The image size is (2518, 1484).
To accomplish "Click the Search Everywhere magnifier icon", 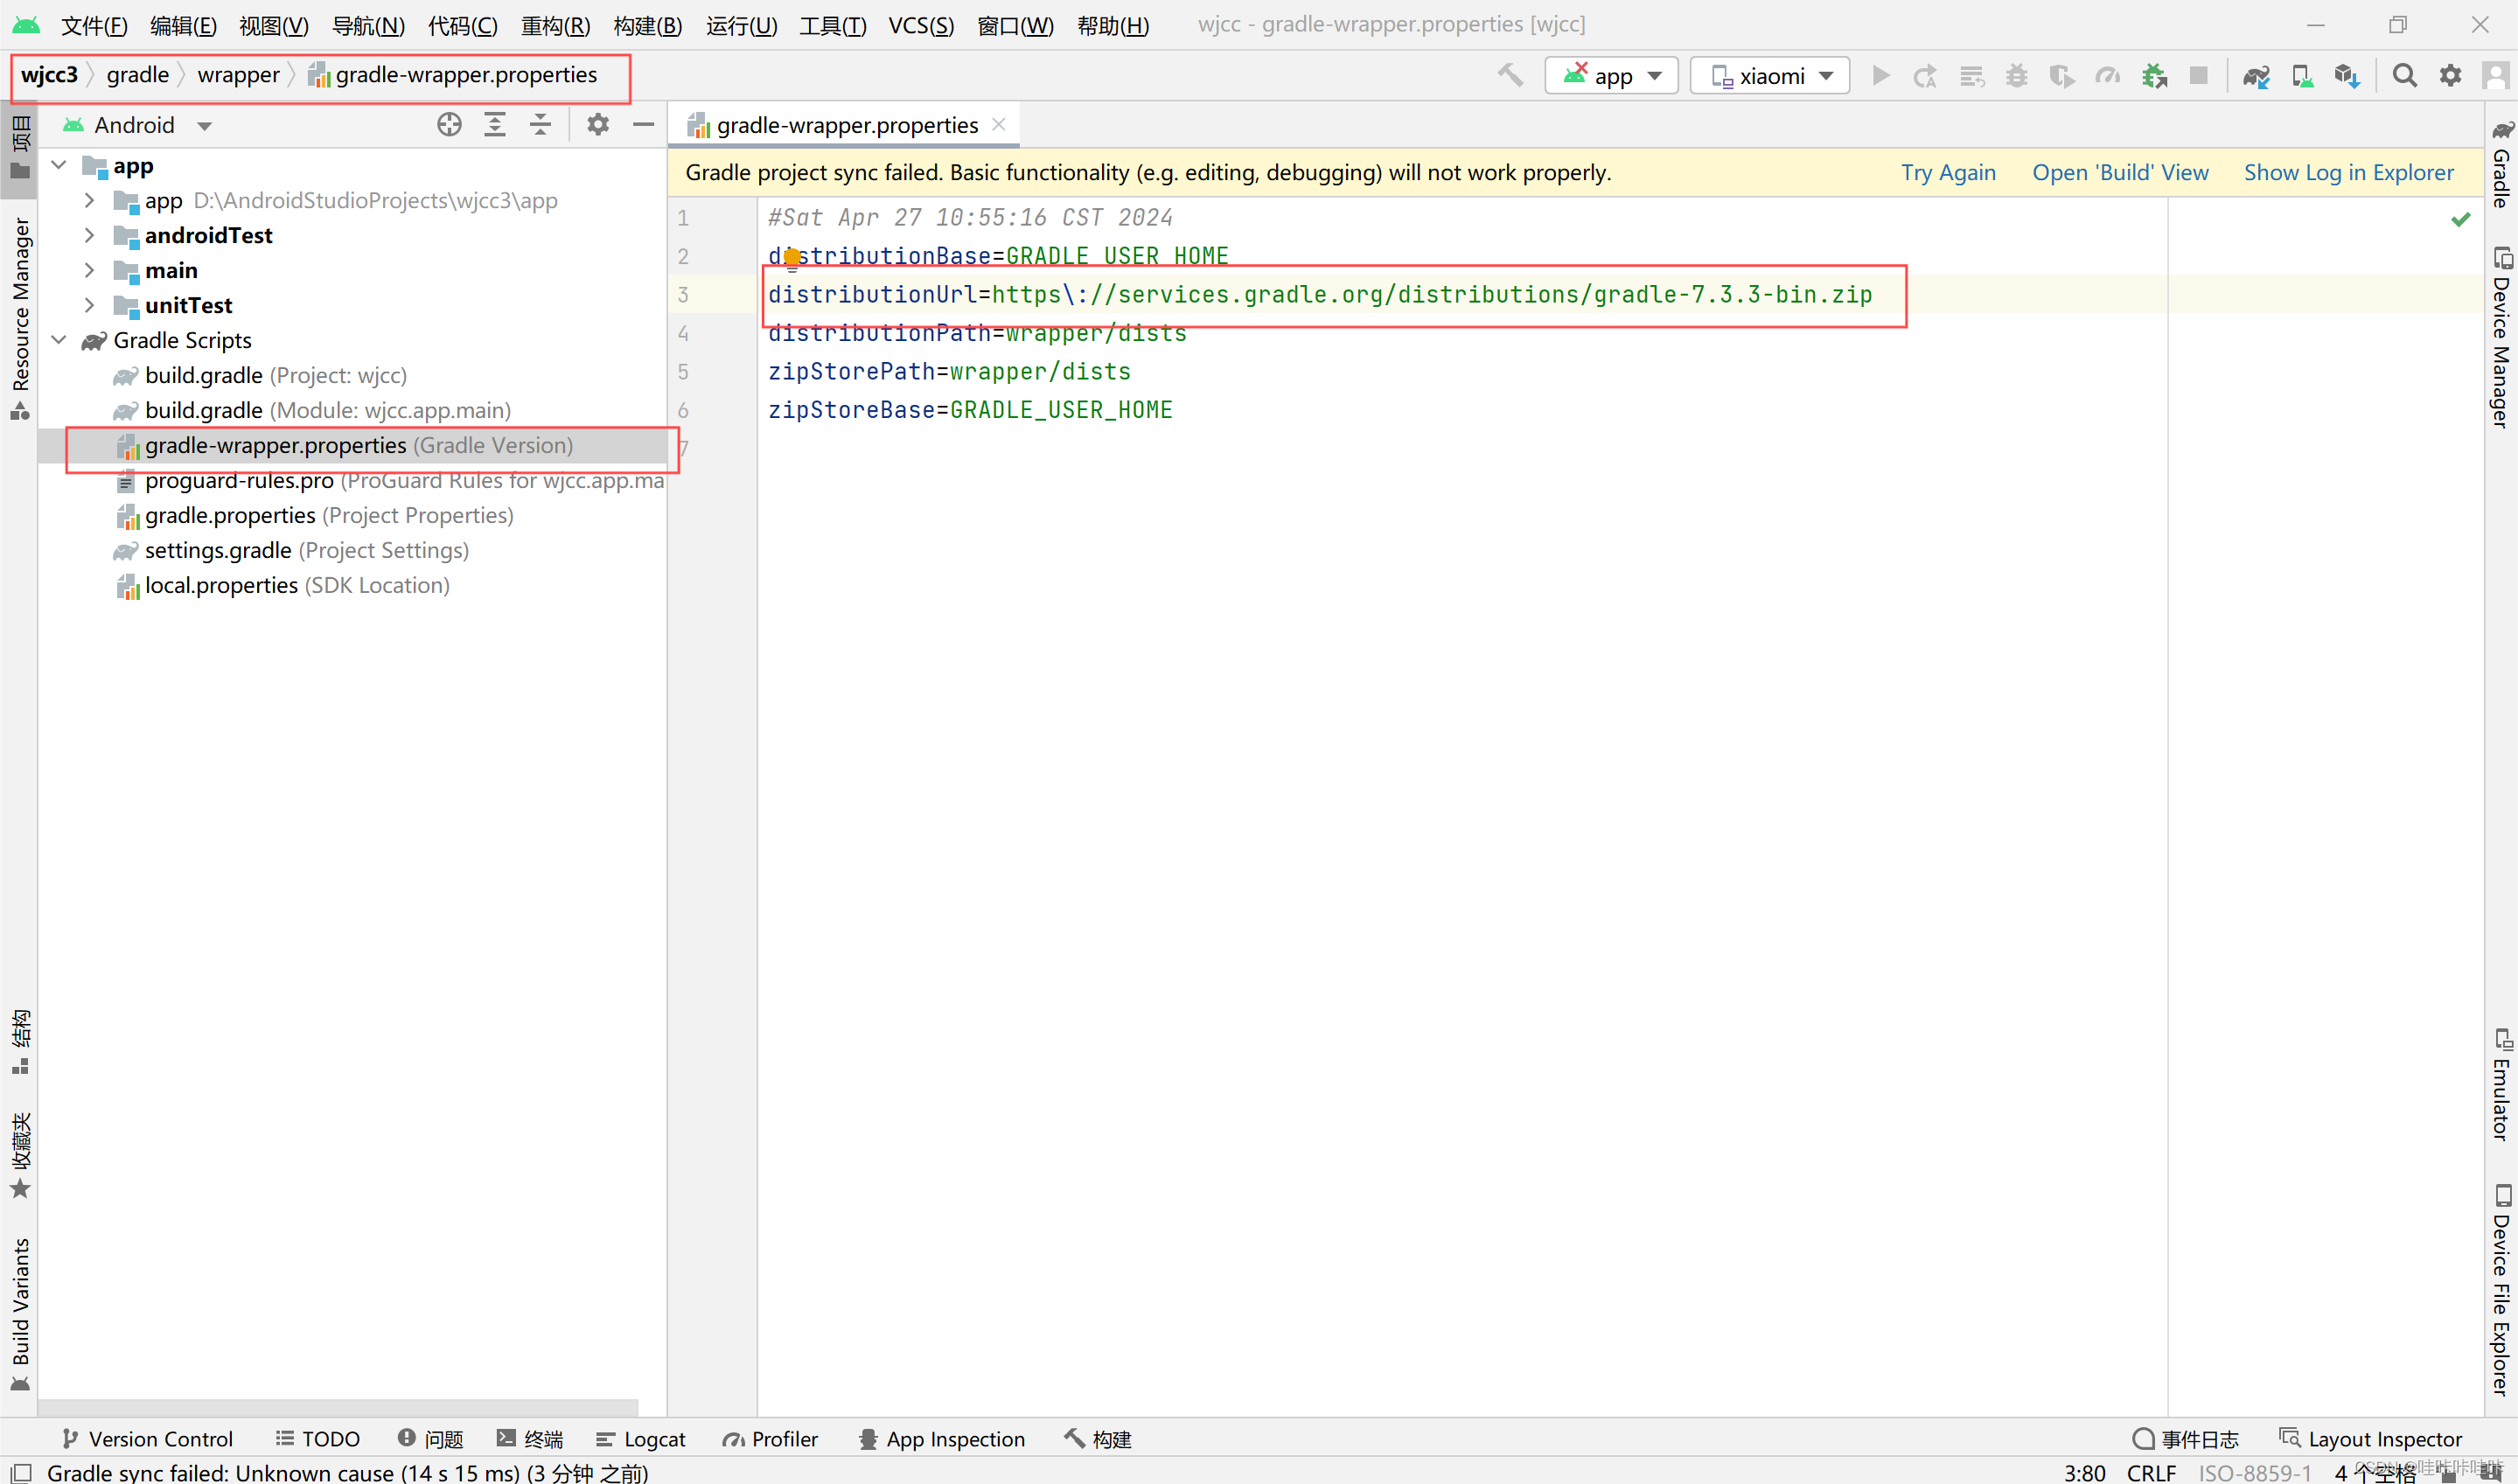I will point(2404,76).
